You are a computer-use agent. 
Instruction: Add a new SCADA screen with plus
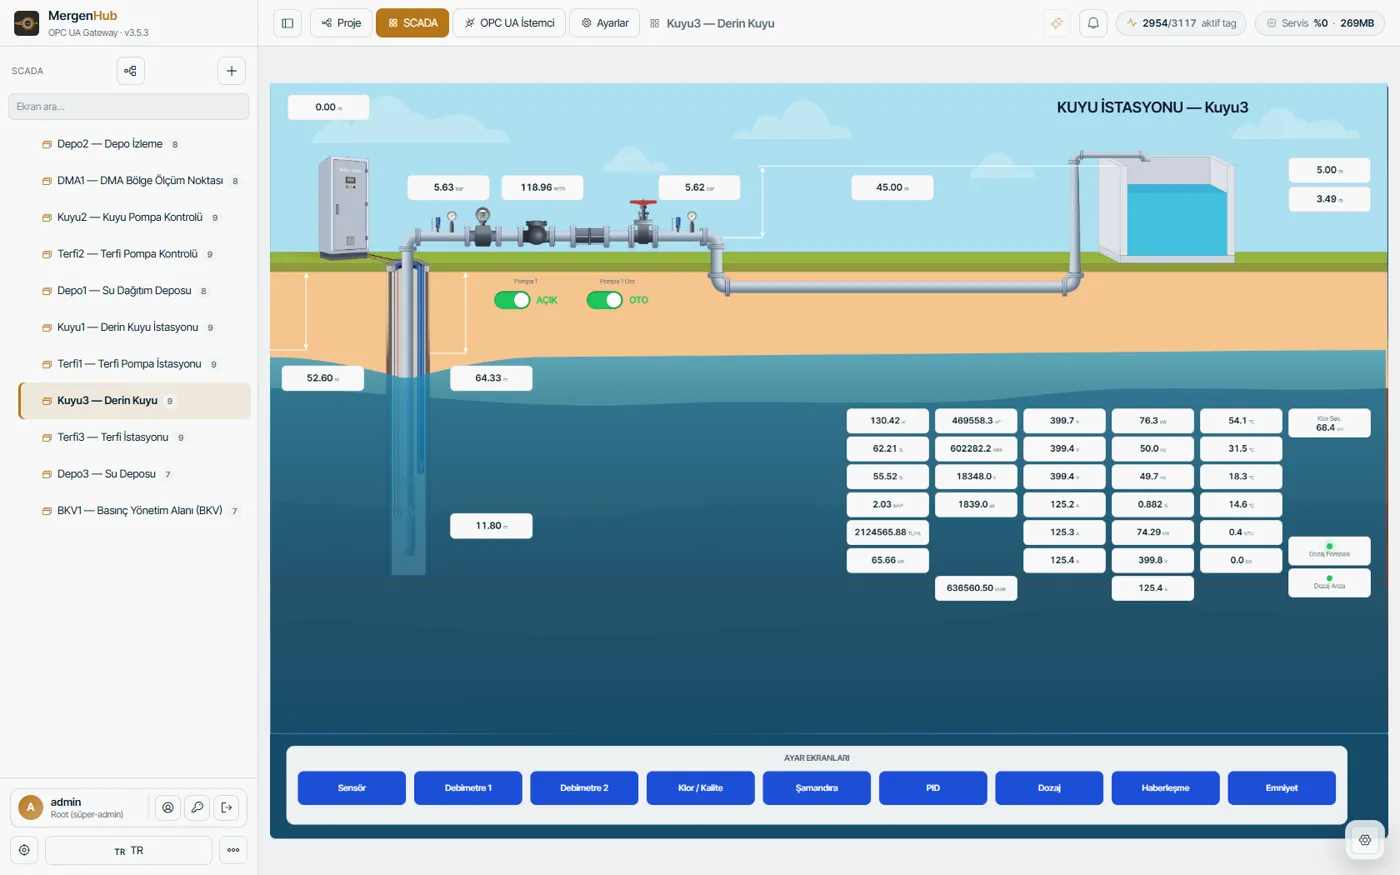231,71
